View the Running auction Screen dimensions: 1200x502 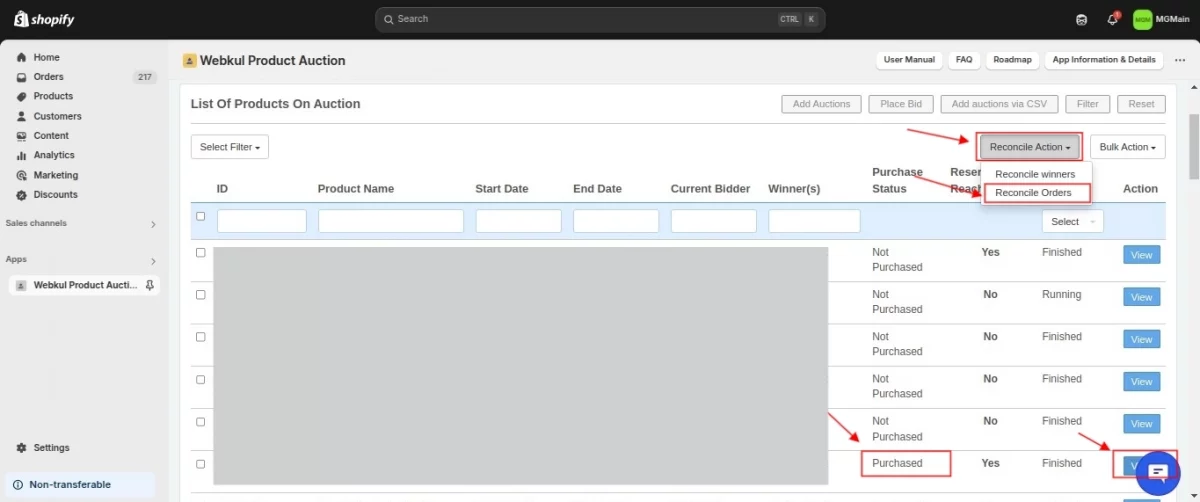pos(1141,297)
